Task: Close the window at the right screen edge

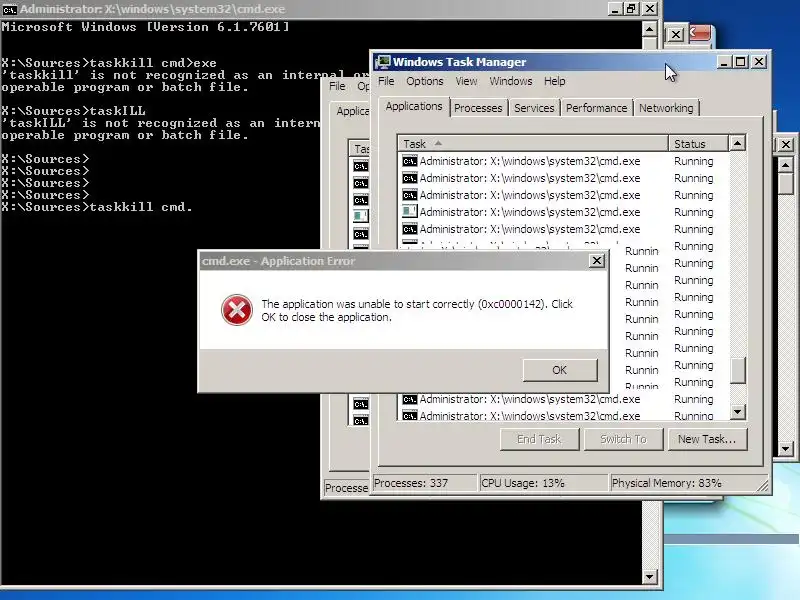Action: (786, 145)
